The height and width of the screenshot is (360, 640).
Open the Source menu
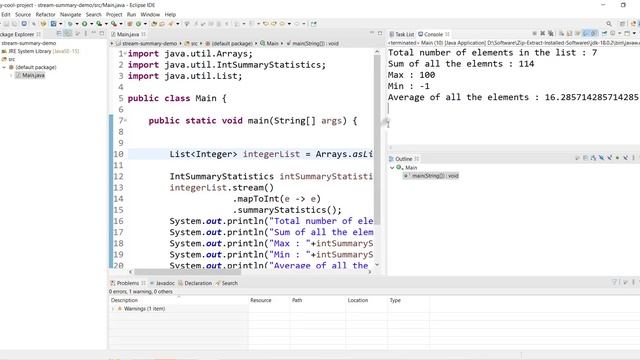(23, 14)
